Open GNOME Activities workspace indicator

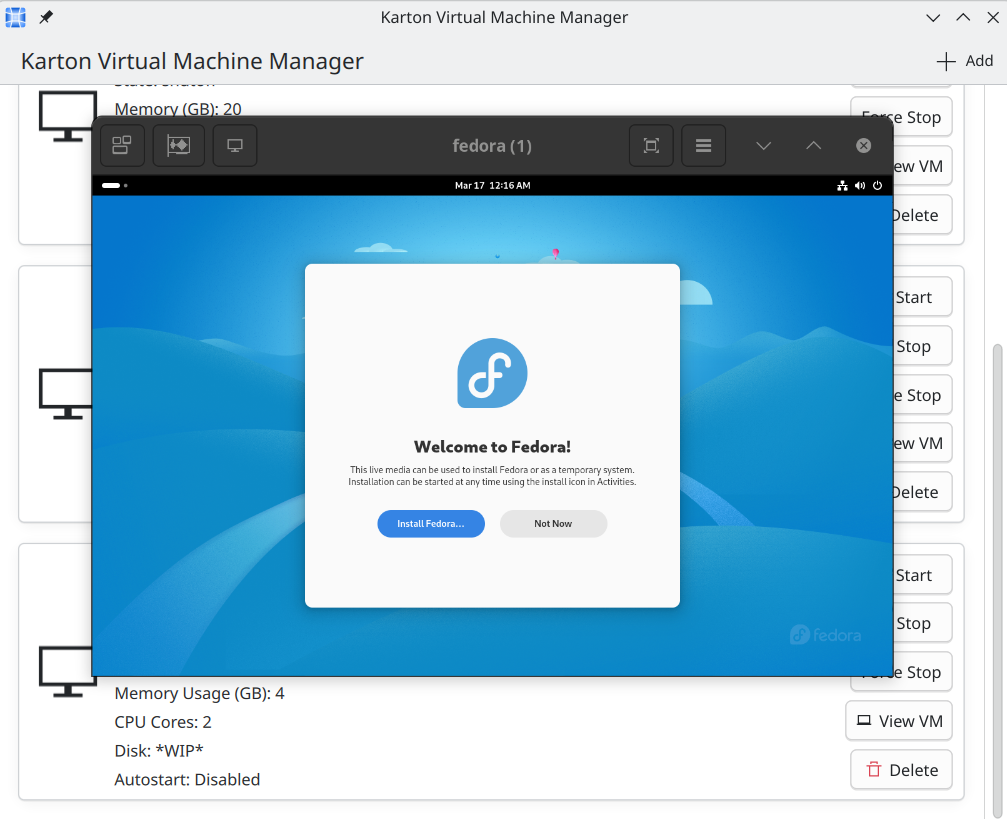point(114,186)
